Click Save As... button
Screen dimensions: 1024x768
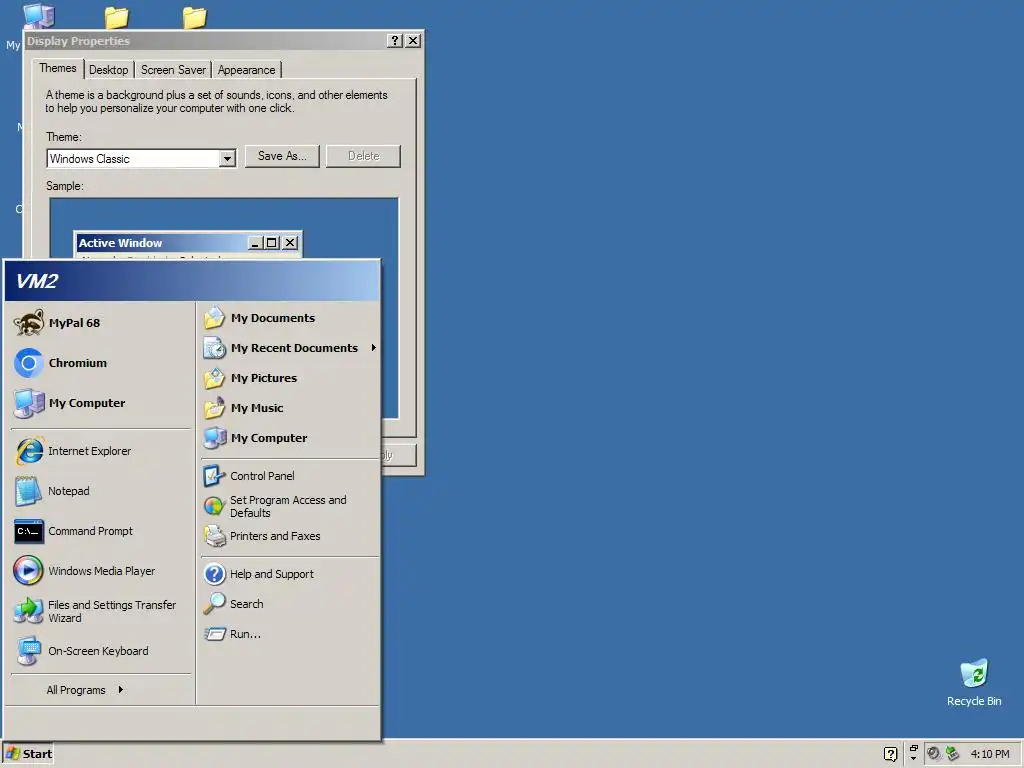click(x=282, y=156)
